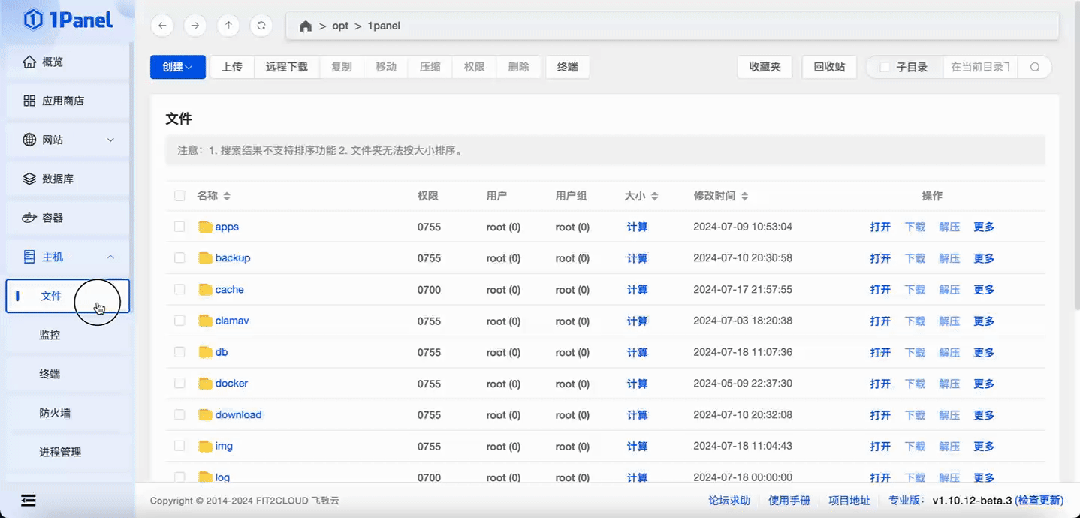Click 打开 for the backup row
Screen dimensions: 1080x518
pyautogui.click(x=880, y=259)
